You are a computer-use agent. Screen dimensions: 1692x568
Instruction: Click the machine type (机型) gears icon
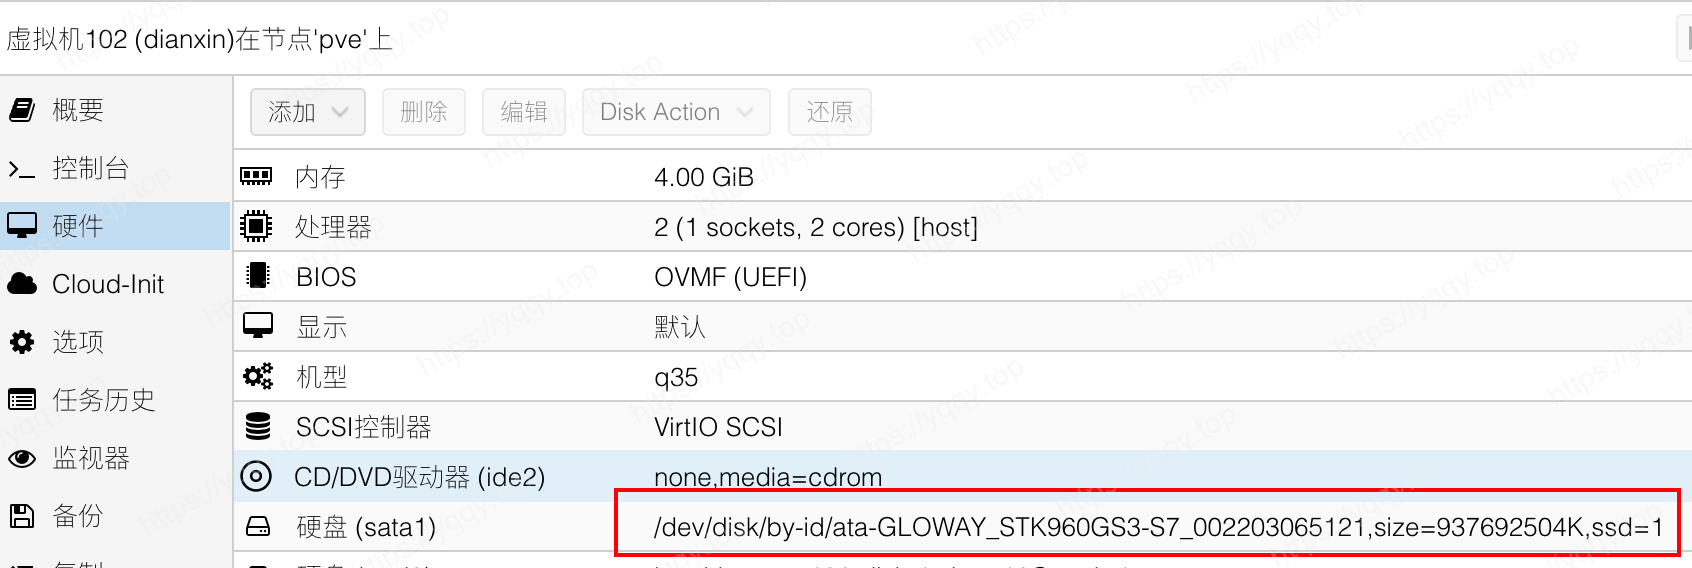coord(257,377)
